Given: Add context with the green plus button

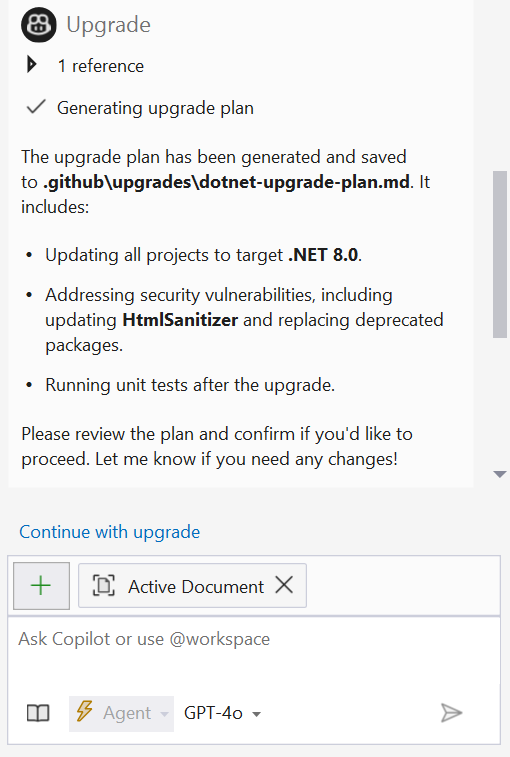Looking at the screenshot, I should pos(41,586).
